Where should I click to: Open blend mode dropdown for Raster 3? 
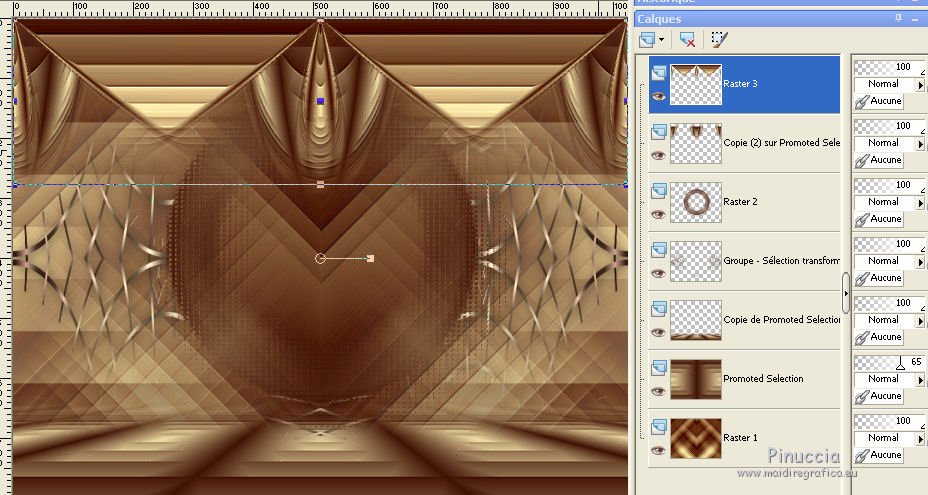pos(920,85)
